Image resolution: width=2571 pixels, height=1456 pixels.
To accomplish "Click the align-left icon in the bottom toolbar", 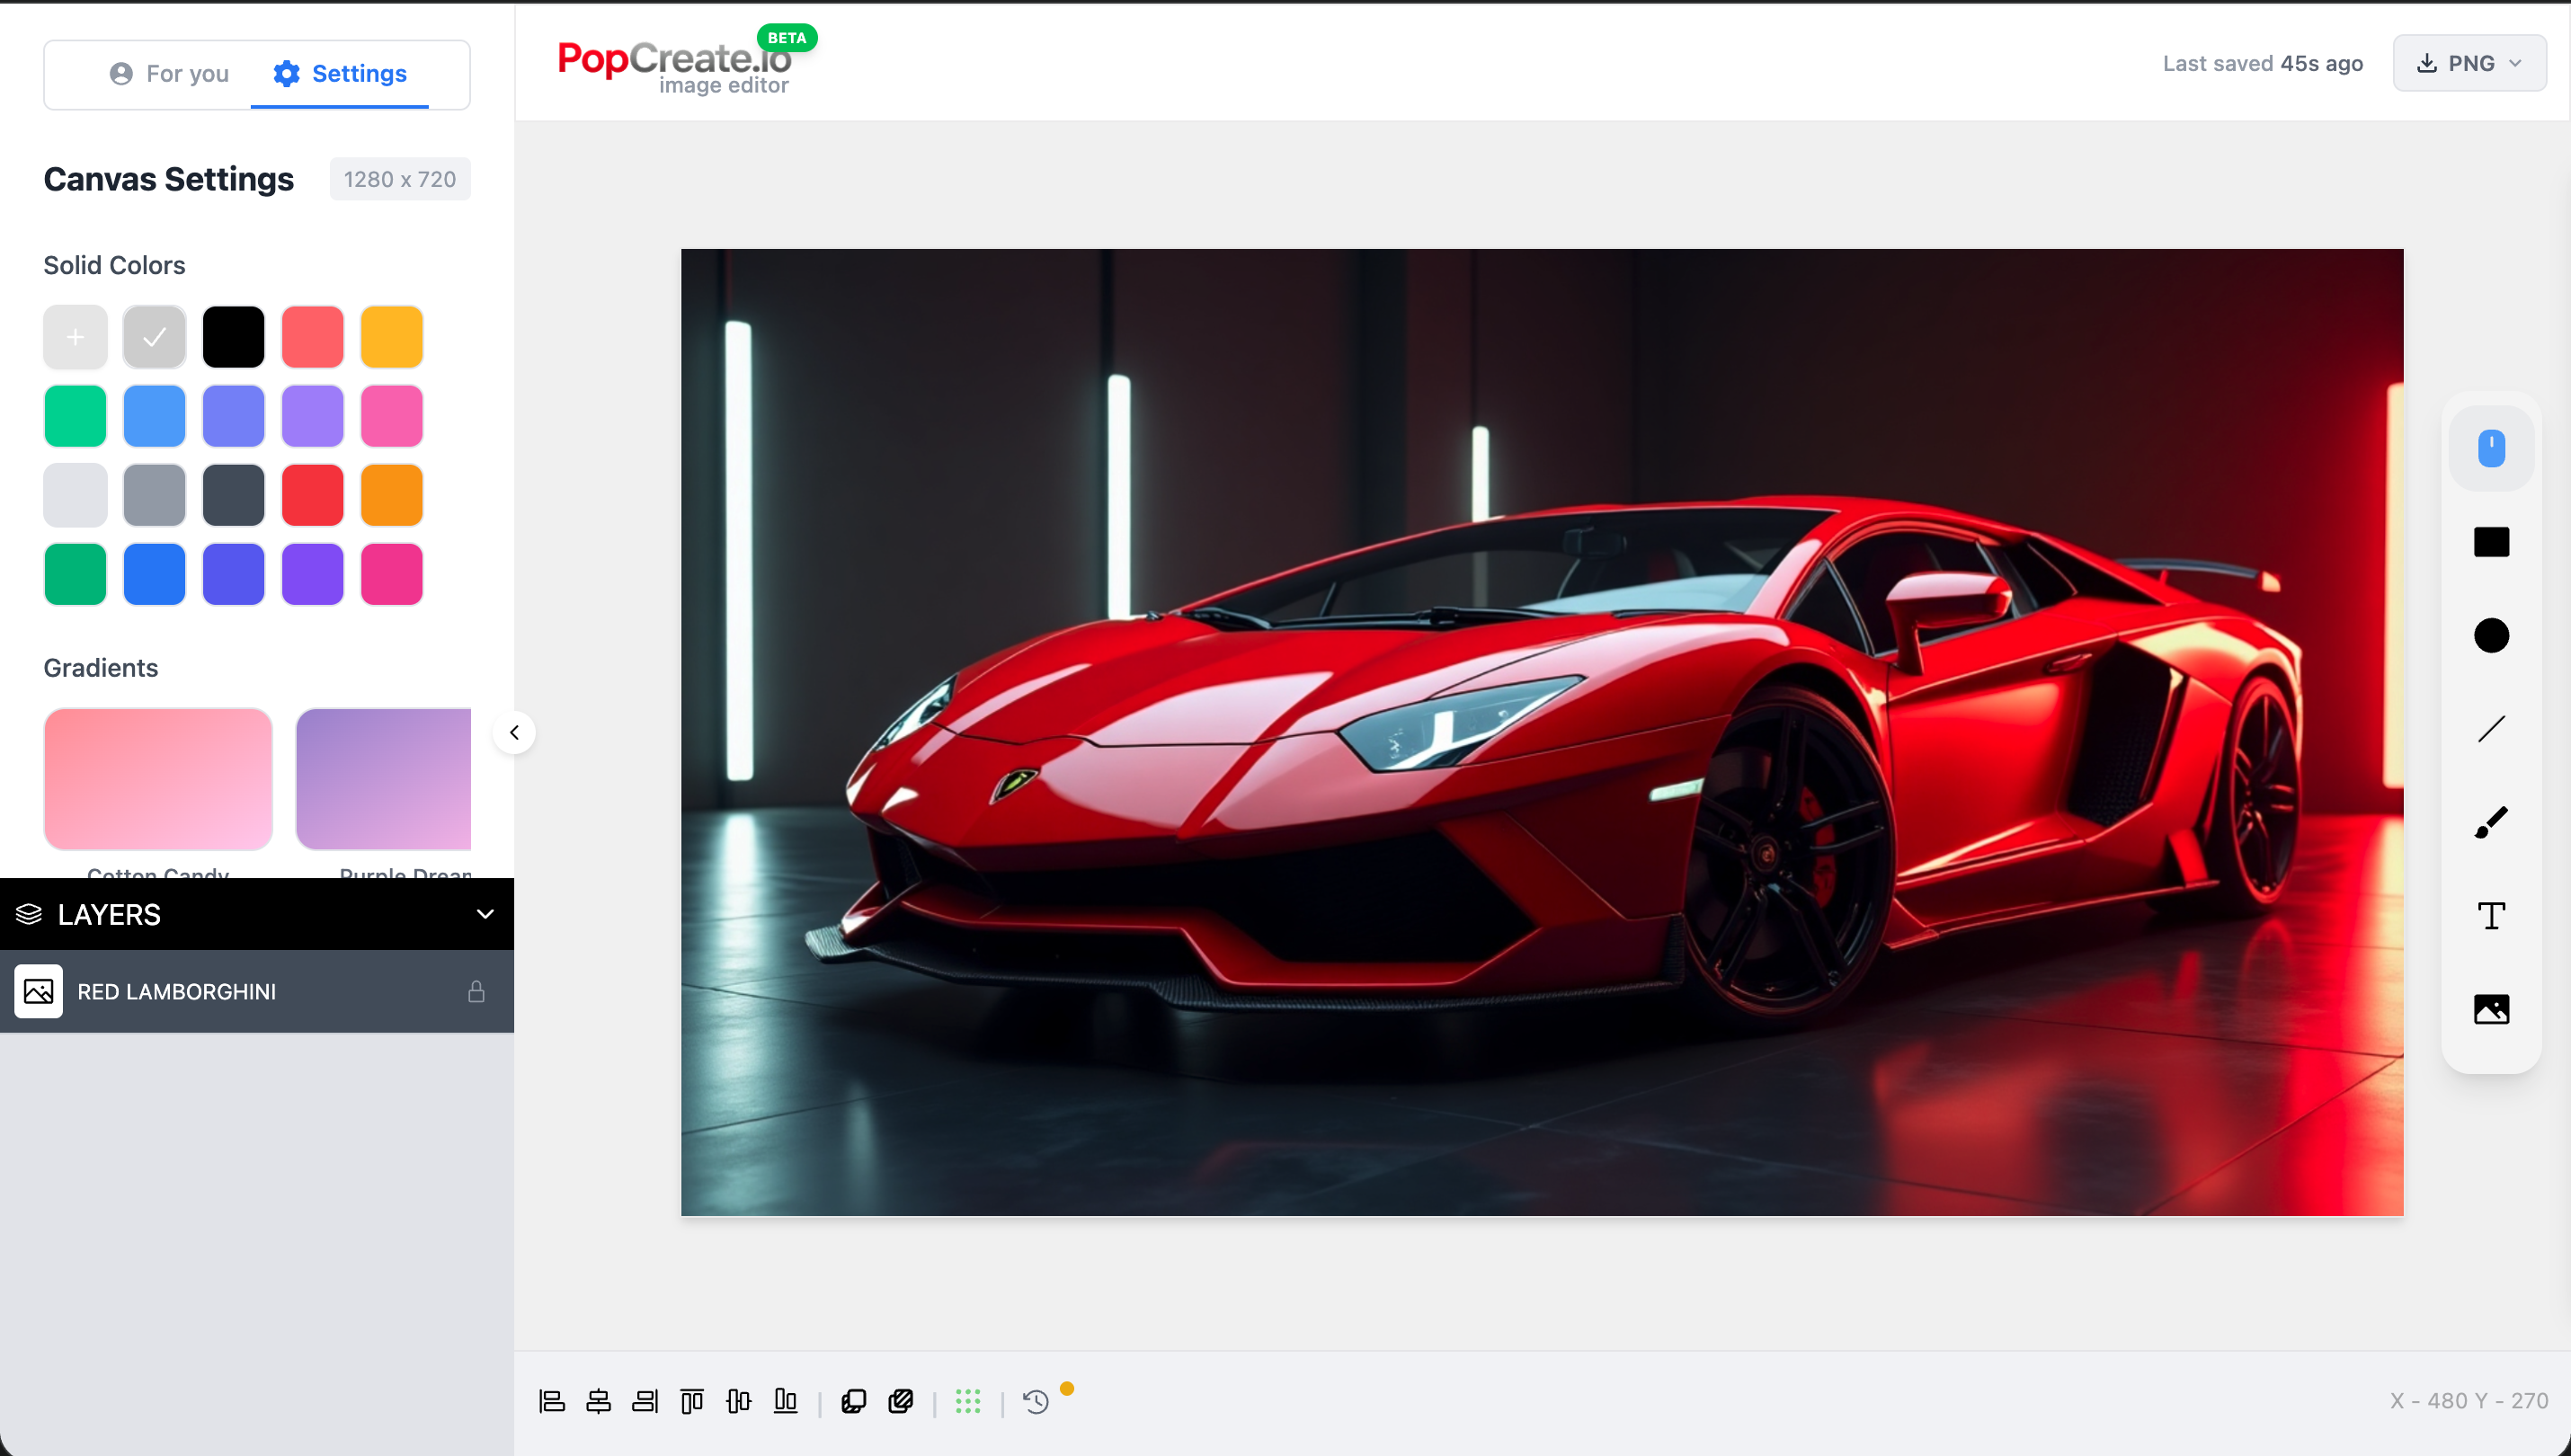I will click(552, 1400).
